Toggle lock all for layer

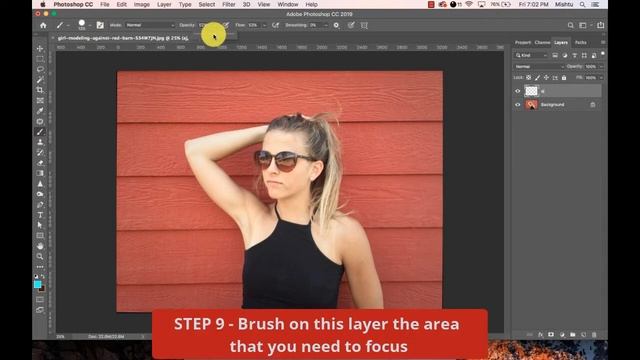564,78
